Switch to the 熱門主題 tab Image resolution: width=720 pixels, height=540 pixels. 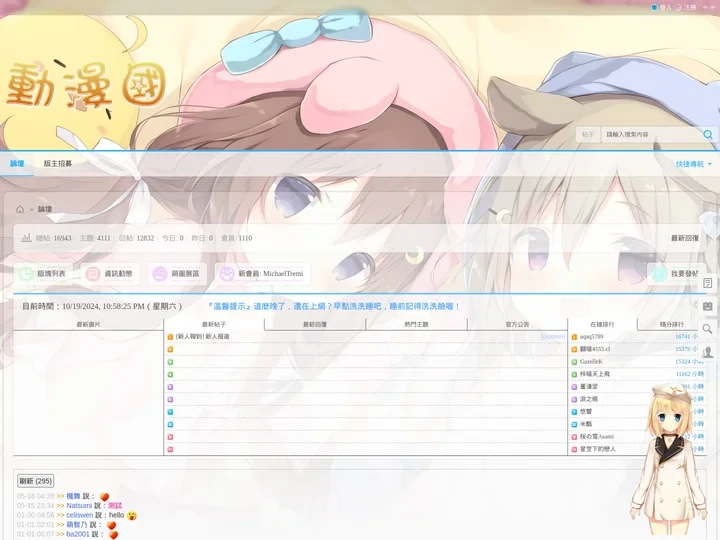tap(416, 324)
